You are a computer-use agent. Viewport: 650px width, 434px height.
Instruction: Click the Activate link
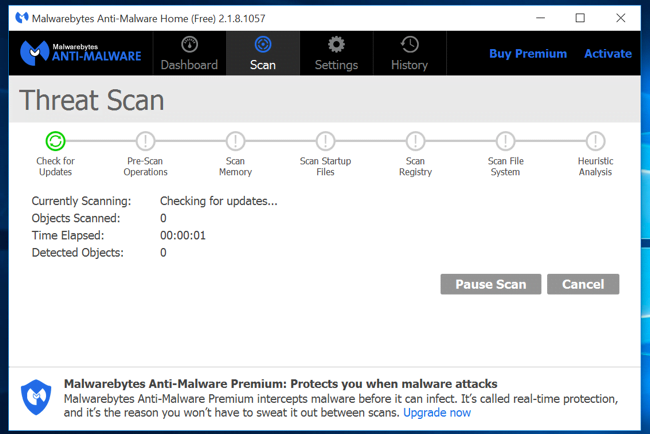[608, 53]
